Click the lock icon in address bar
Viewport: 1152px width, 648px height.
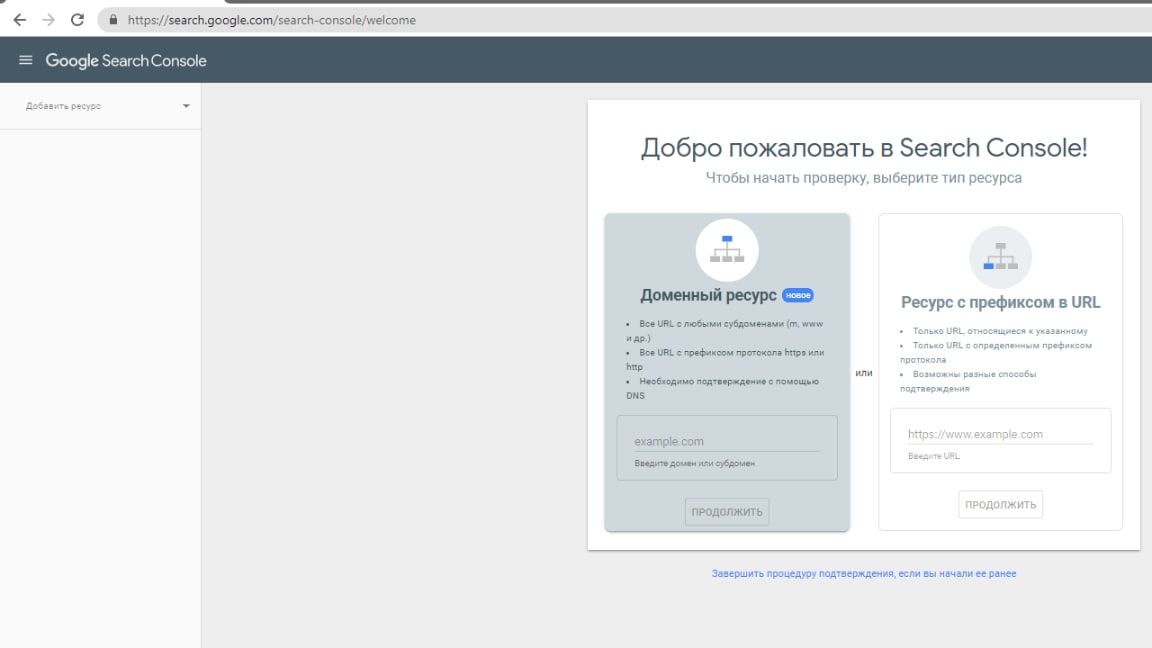coord(113,20)
